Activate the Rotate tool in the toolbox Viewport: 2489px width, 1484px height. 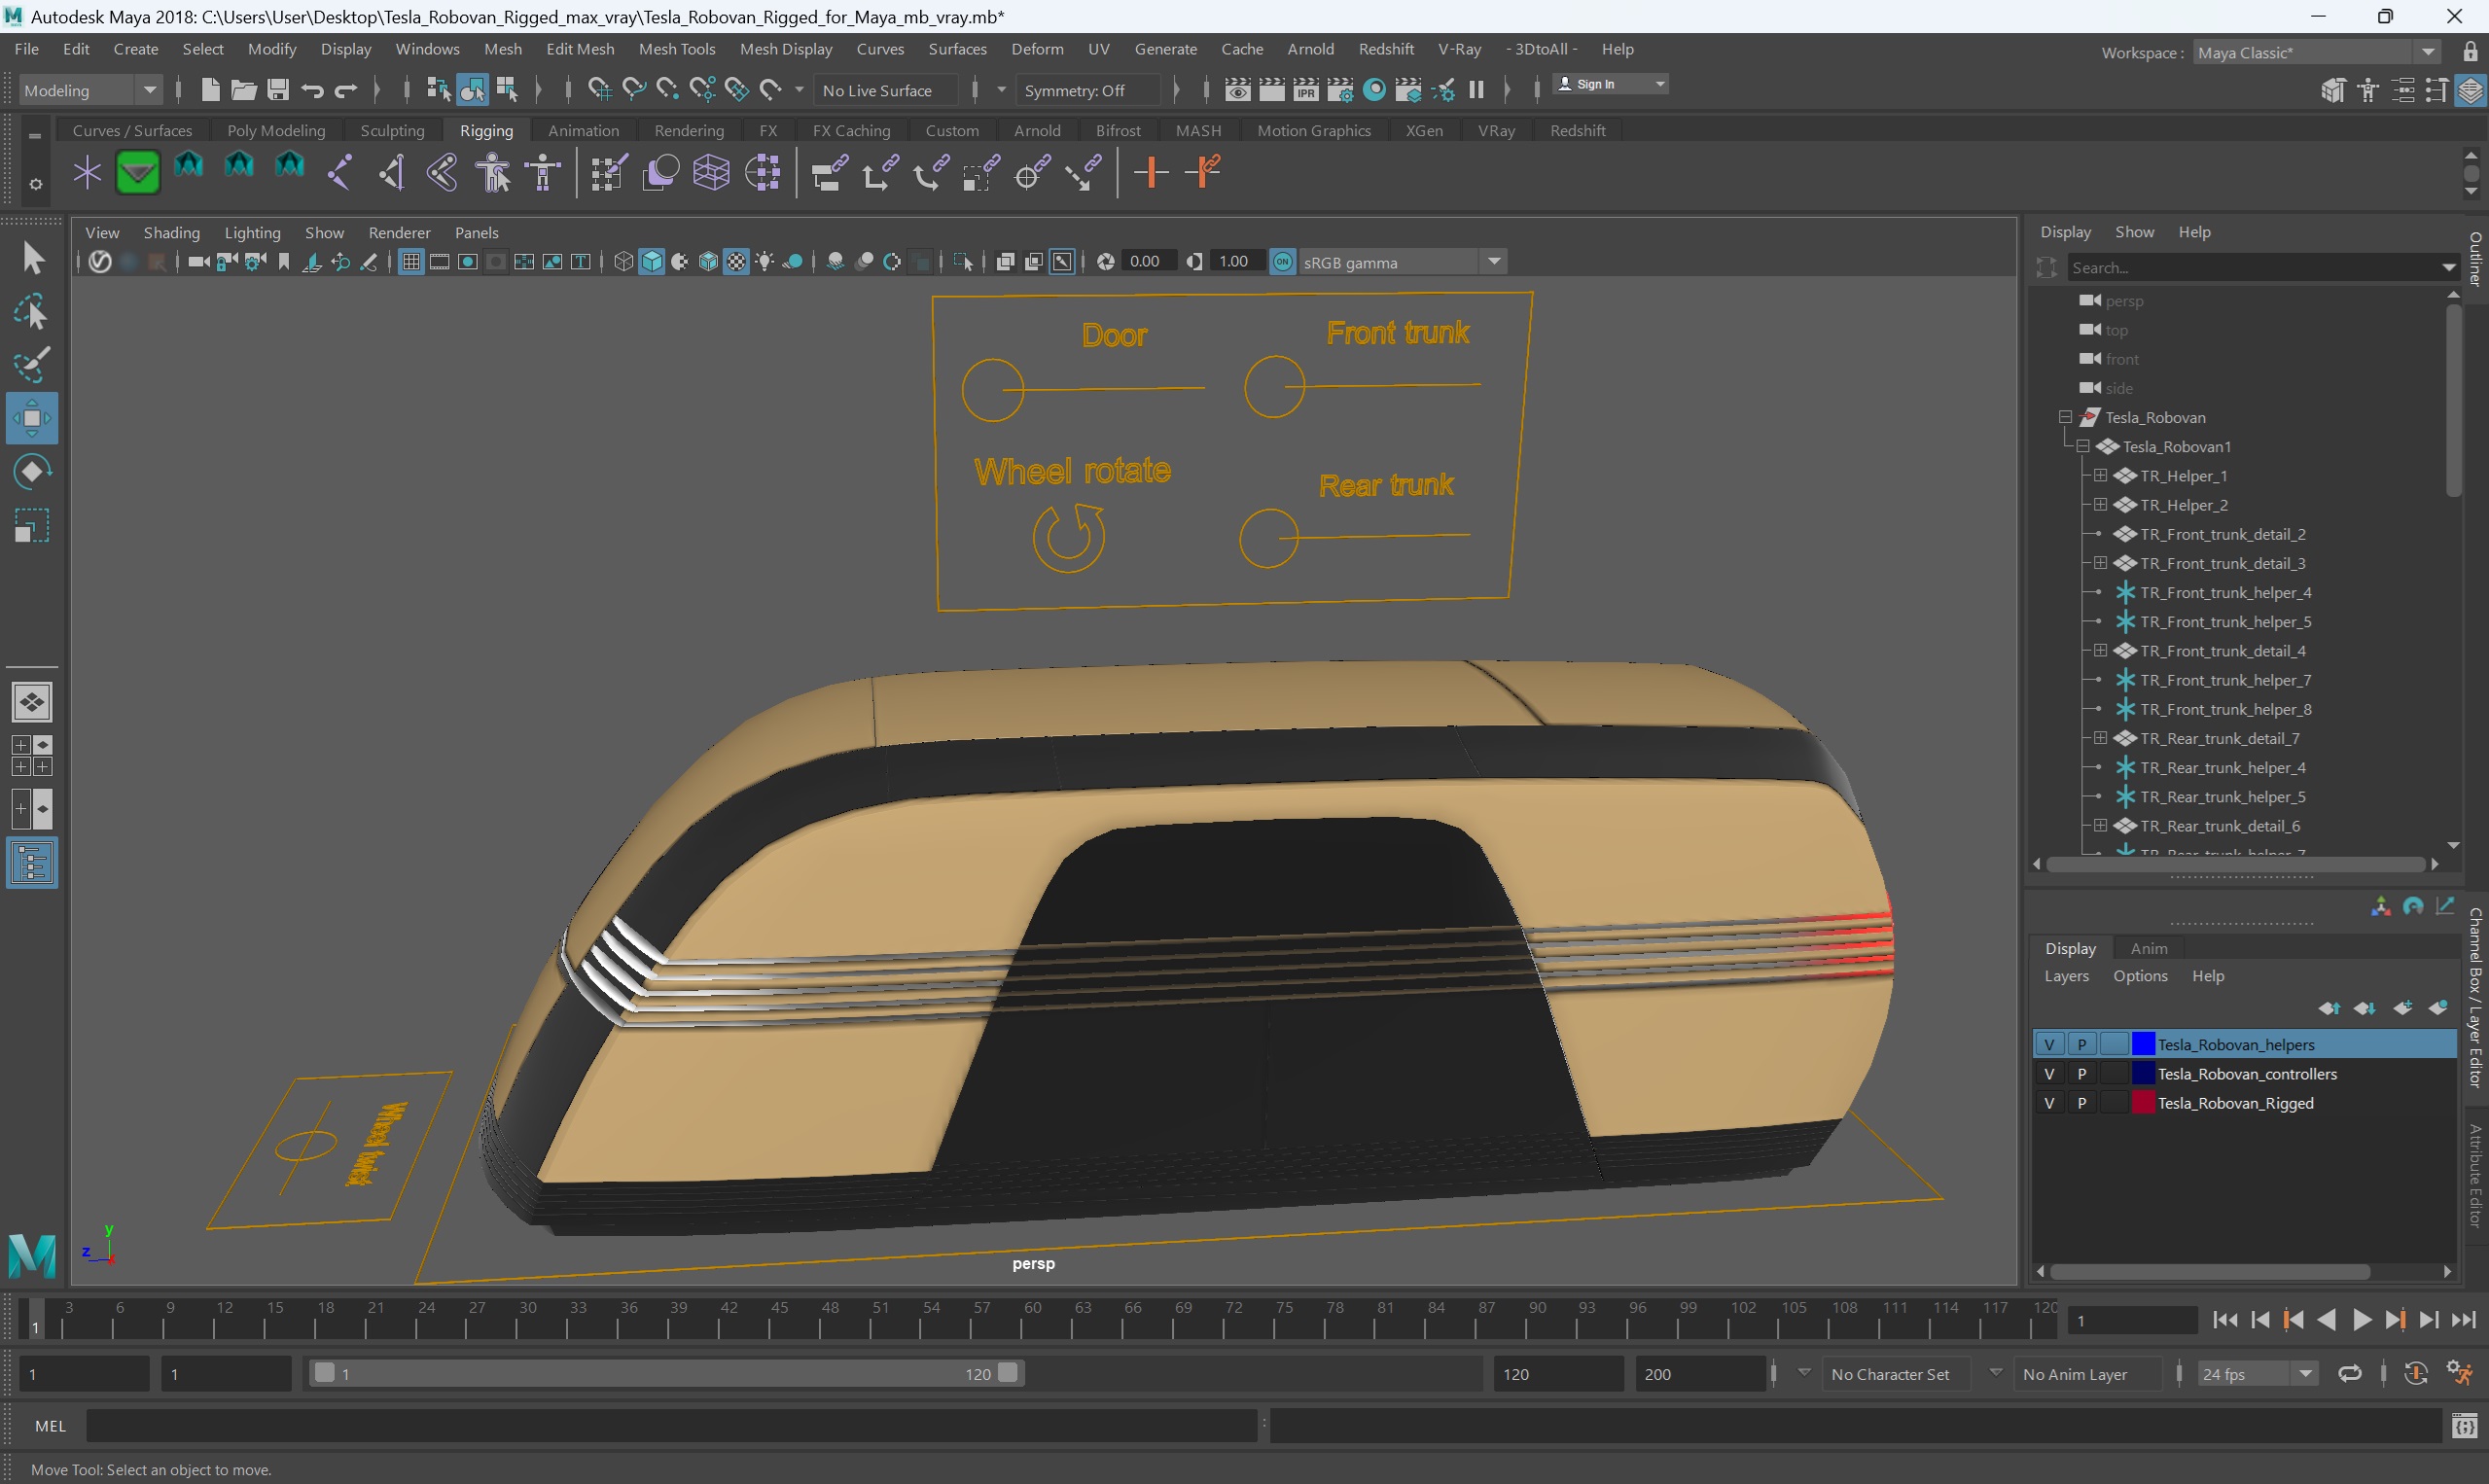pos(32,471)
